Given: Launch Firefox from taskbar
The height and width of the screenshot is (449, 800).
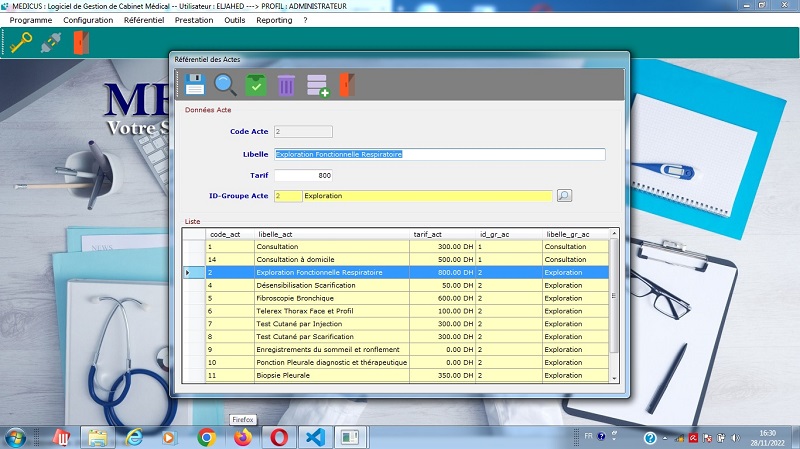Looking at the screenshot, I should [243, 438].
